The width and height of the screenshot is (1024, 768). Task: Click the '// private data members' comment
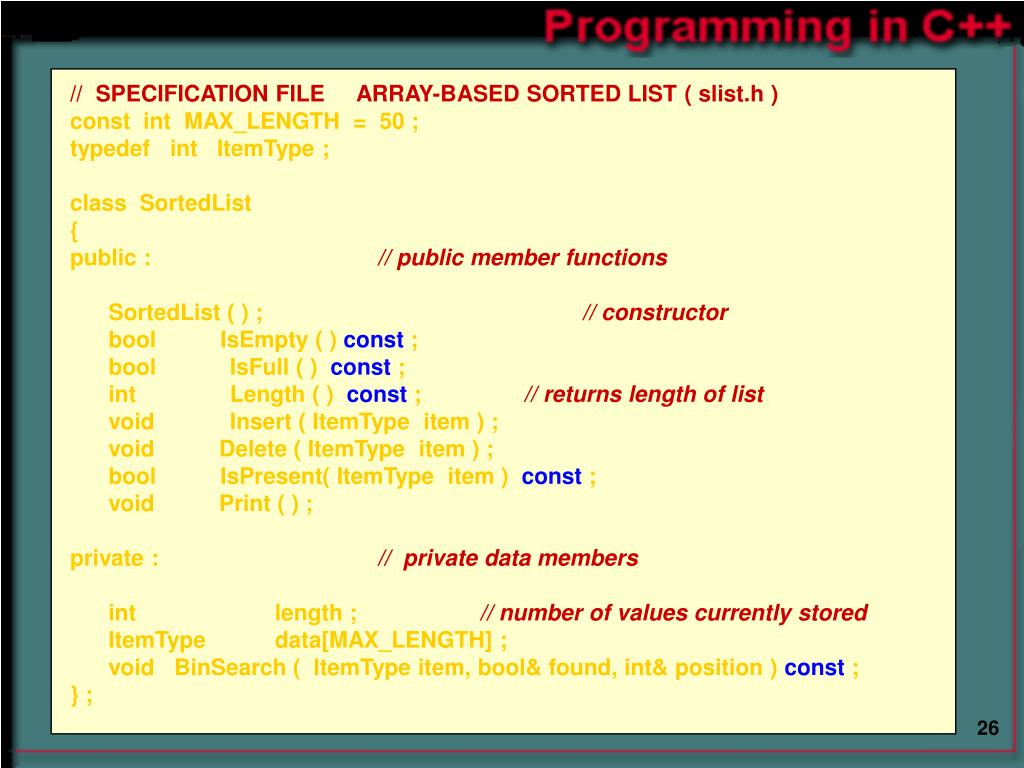[x=508, y=558]
